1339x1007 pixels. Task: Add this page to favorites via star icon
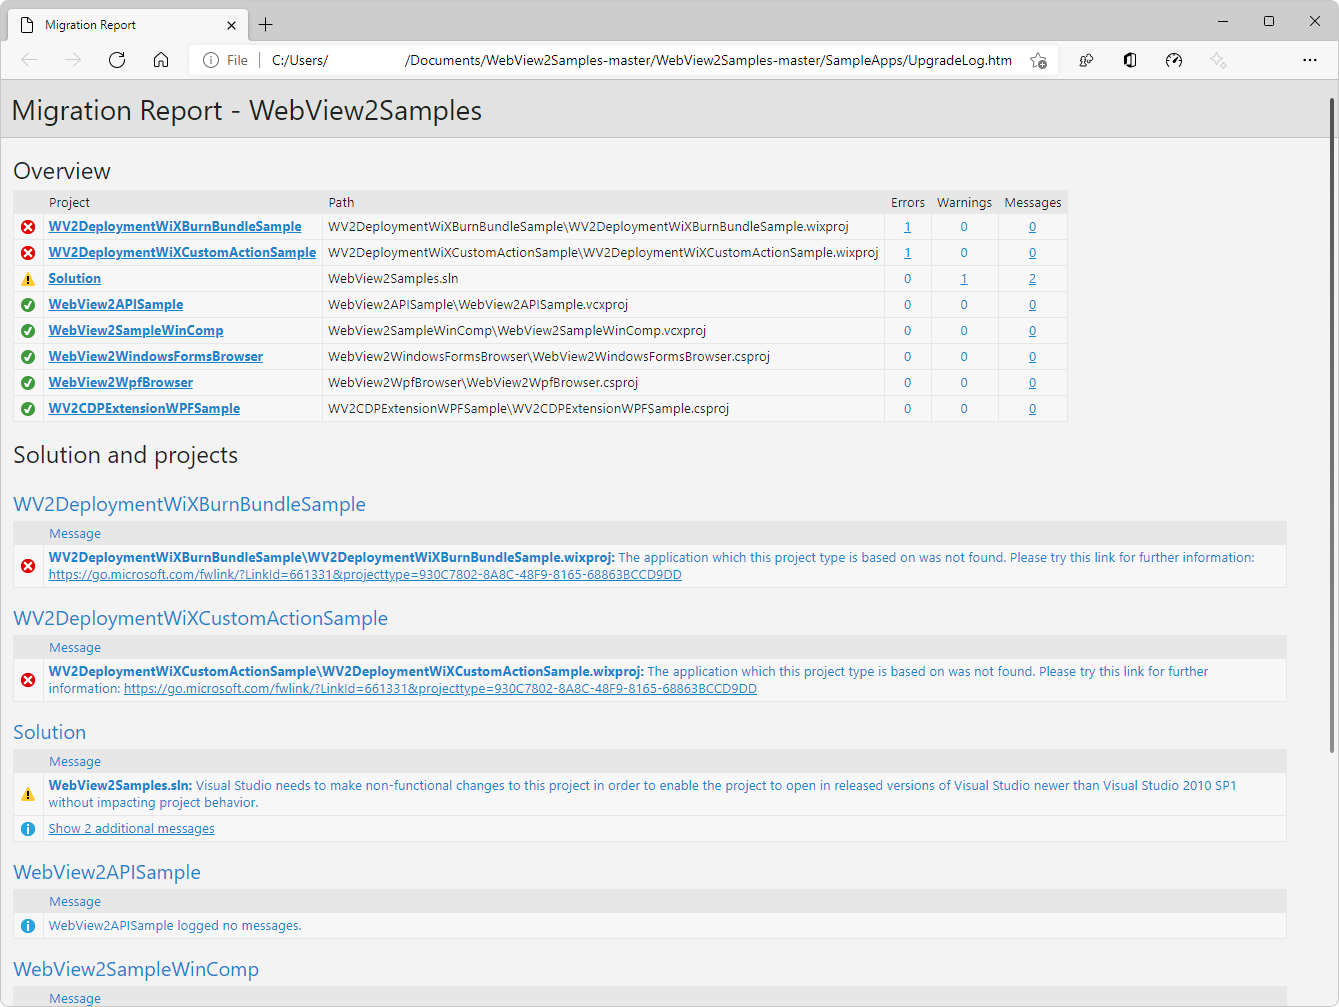[x=1039, y=60]
